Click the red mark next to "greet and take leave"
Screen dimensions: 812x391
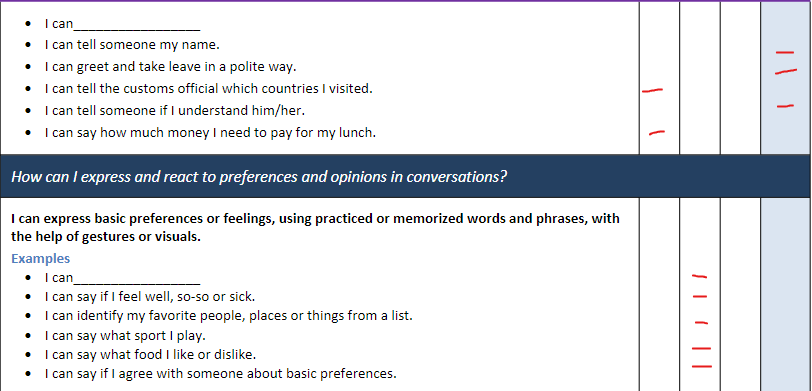786,71
